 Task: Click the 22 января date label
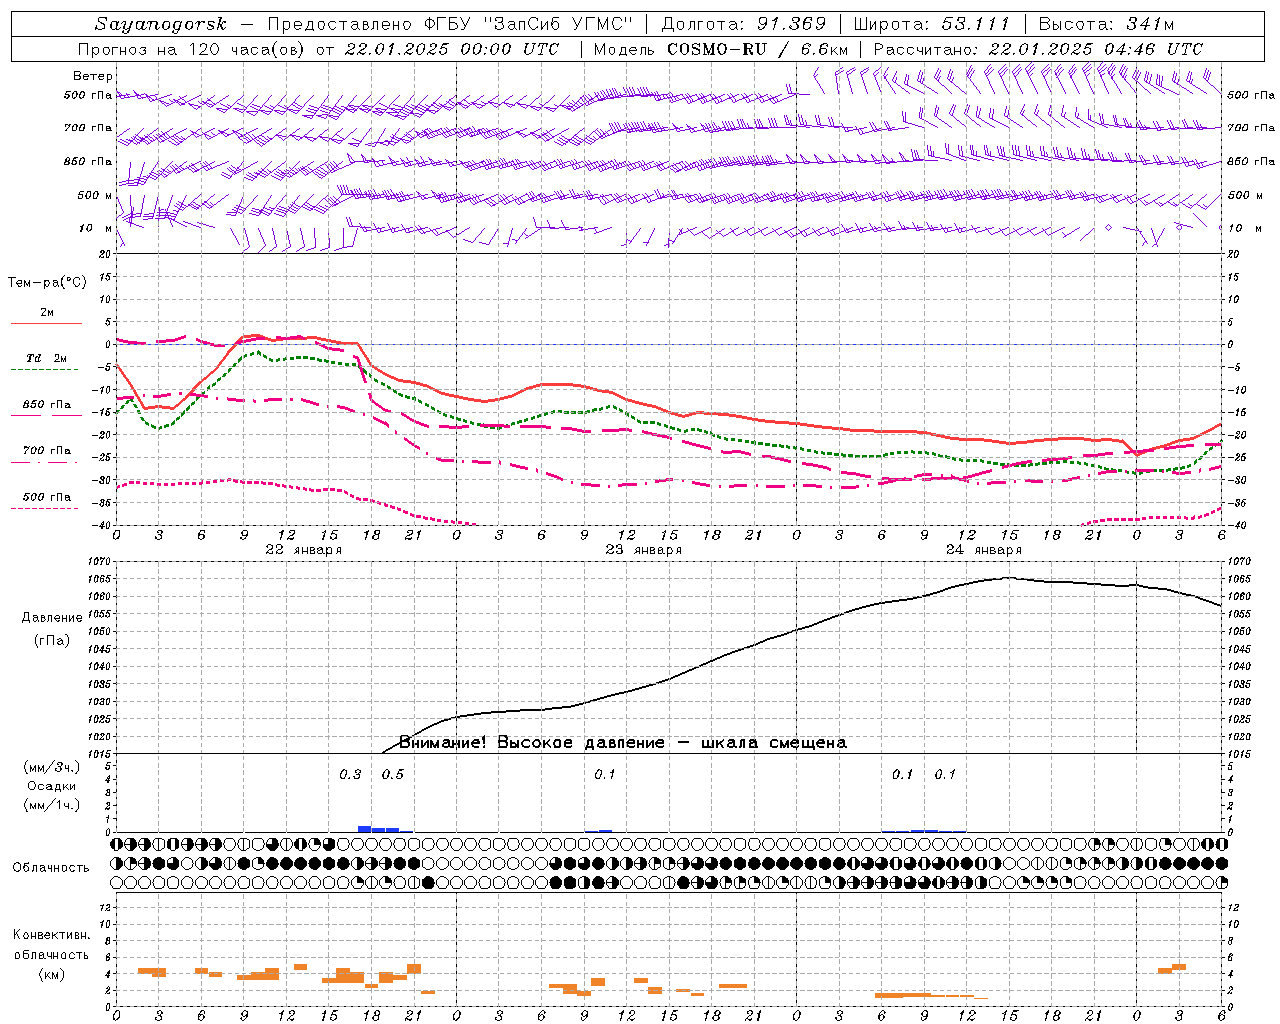(304, 549)
